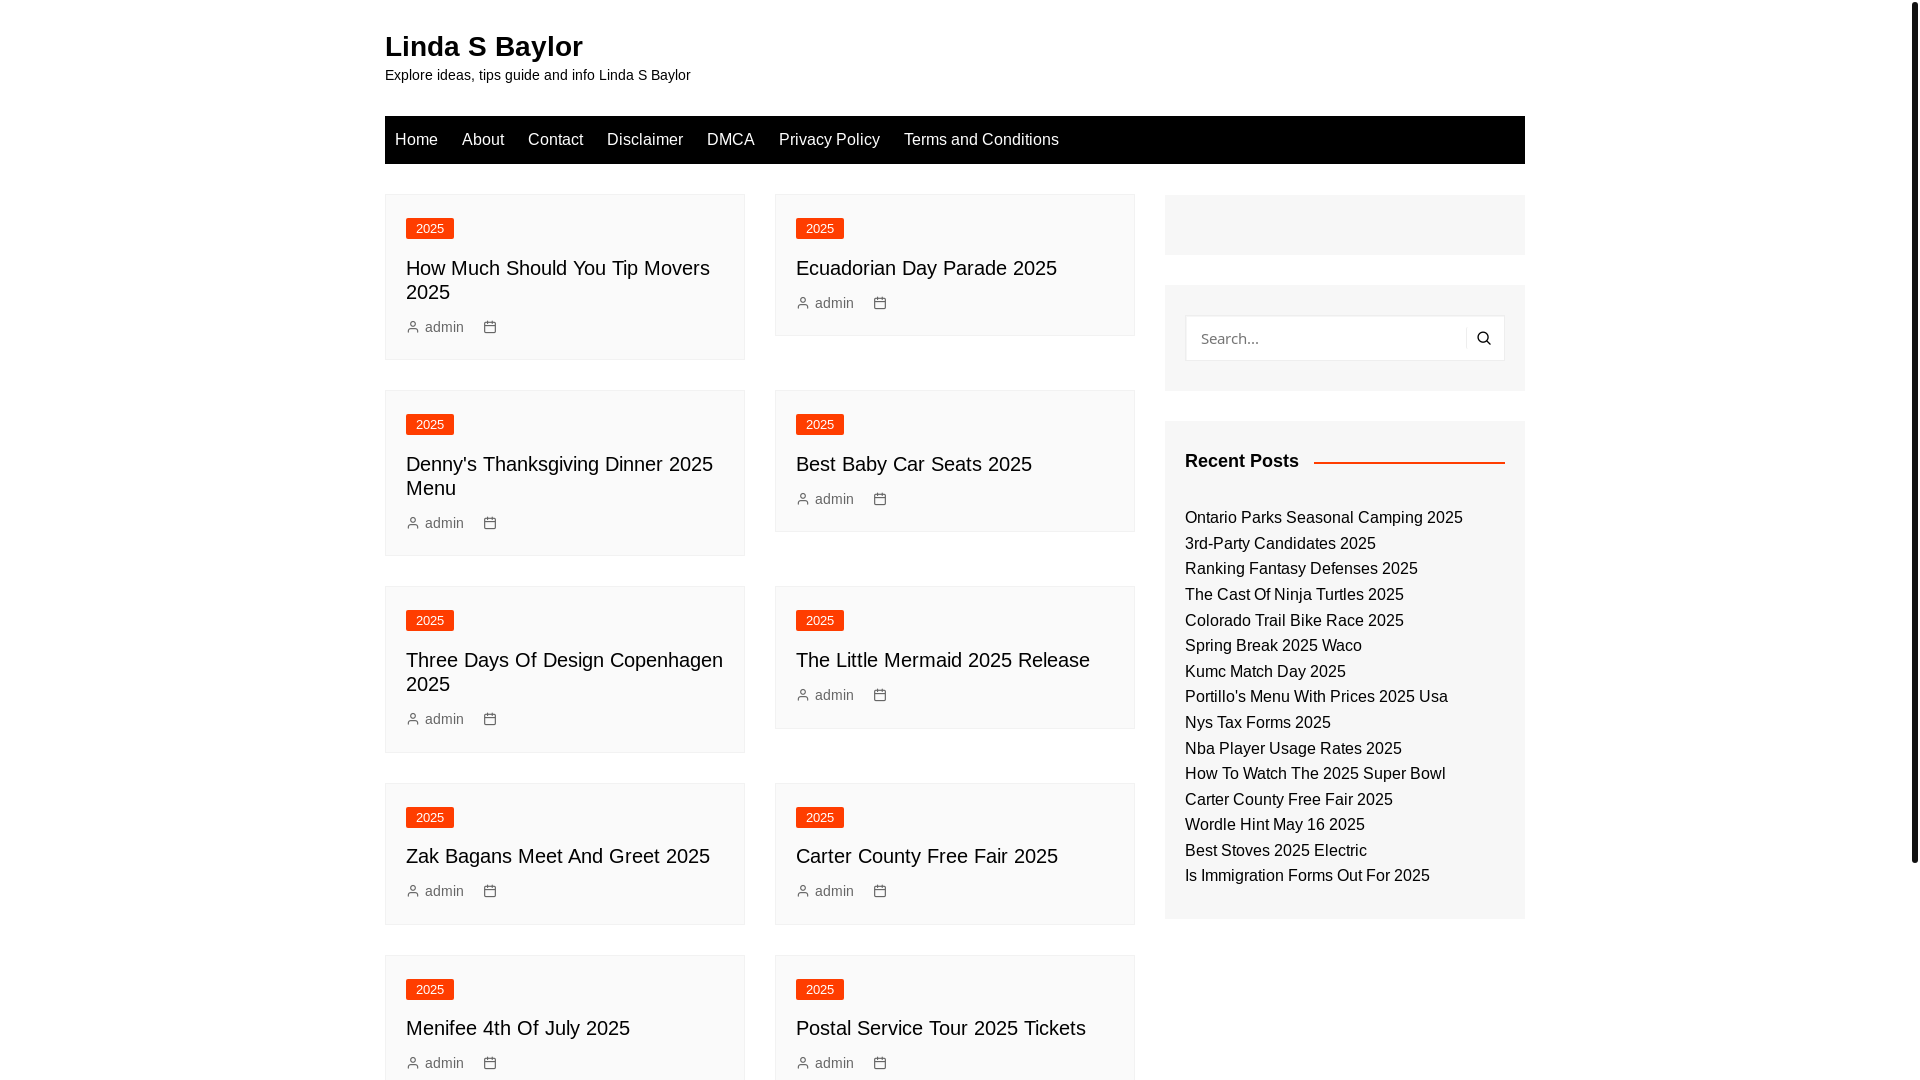Open post Denny's Thanksgiving Dinner 2025 Menu
This screenshot has height=1080, width=1920.
pos(559,476)
